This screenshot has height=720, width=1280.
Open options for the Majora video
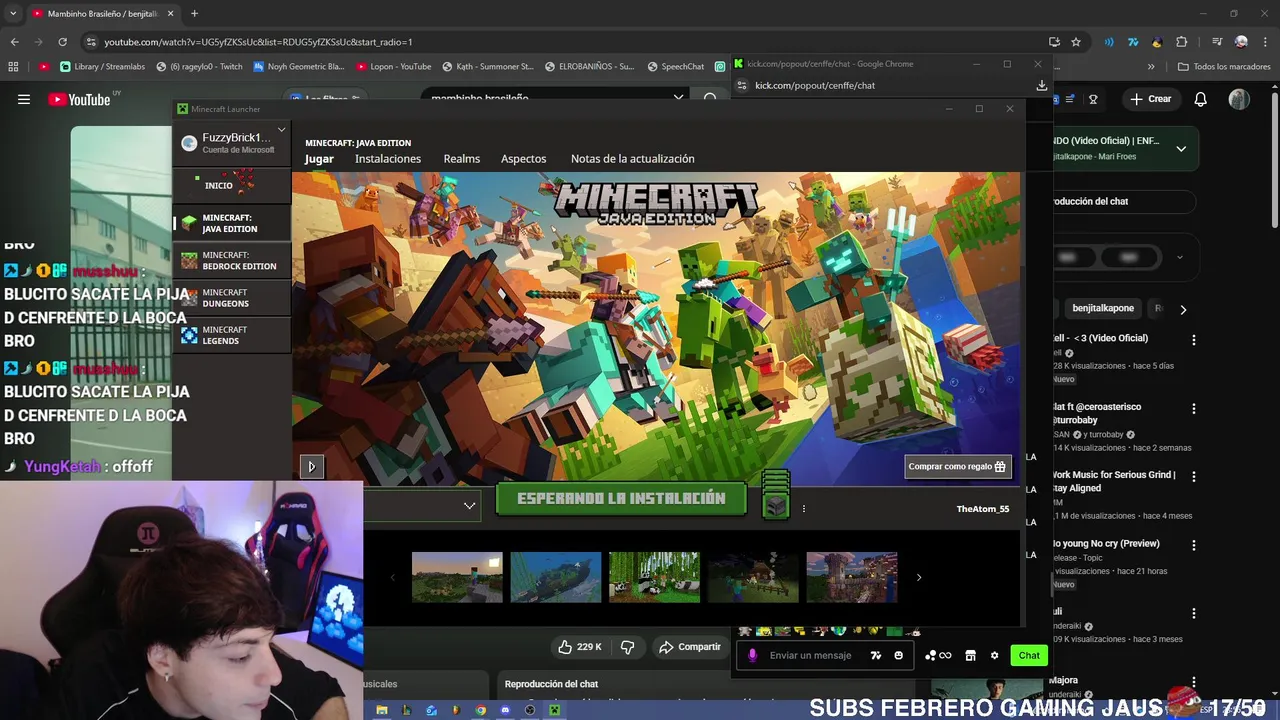click(x=1193, y=683)
